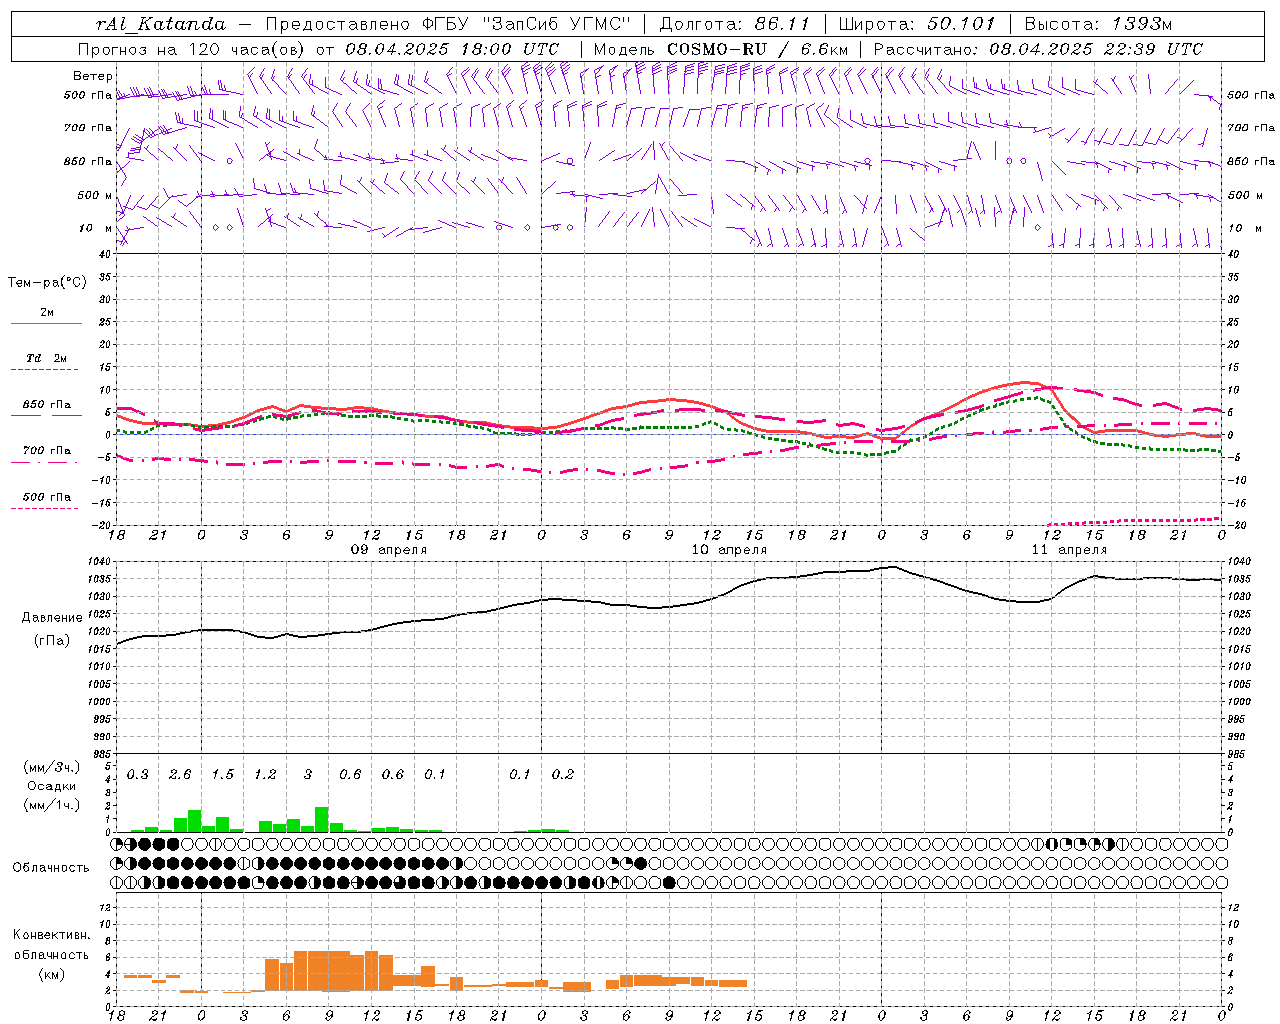Click the 1.2 precipitation total value
This screenshot has height=1024, width=1280.
pos(265,775)
